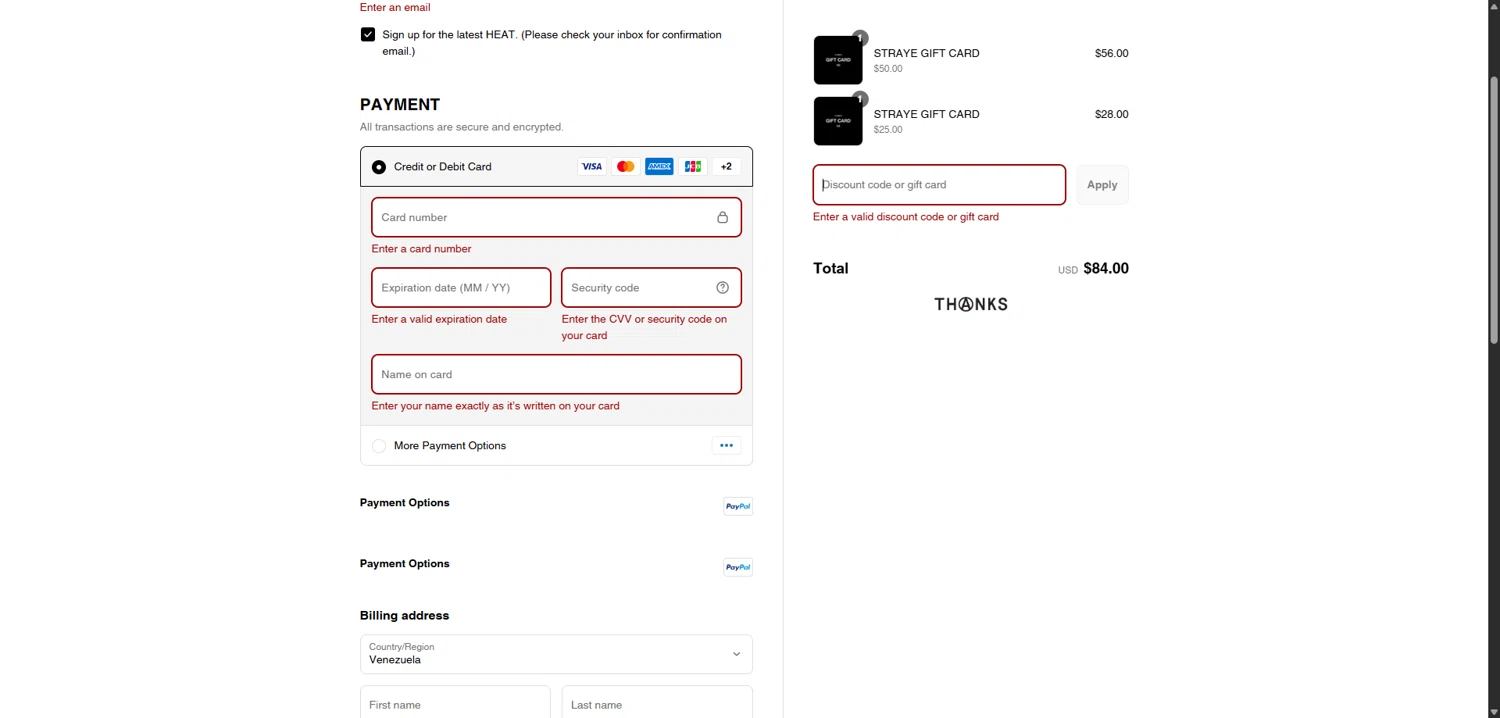
Task: Uncheck the Sign up for latest HEAT checkbox
Action: [x=368, y=35]
